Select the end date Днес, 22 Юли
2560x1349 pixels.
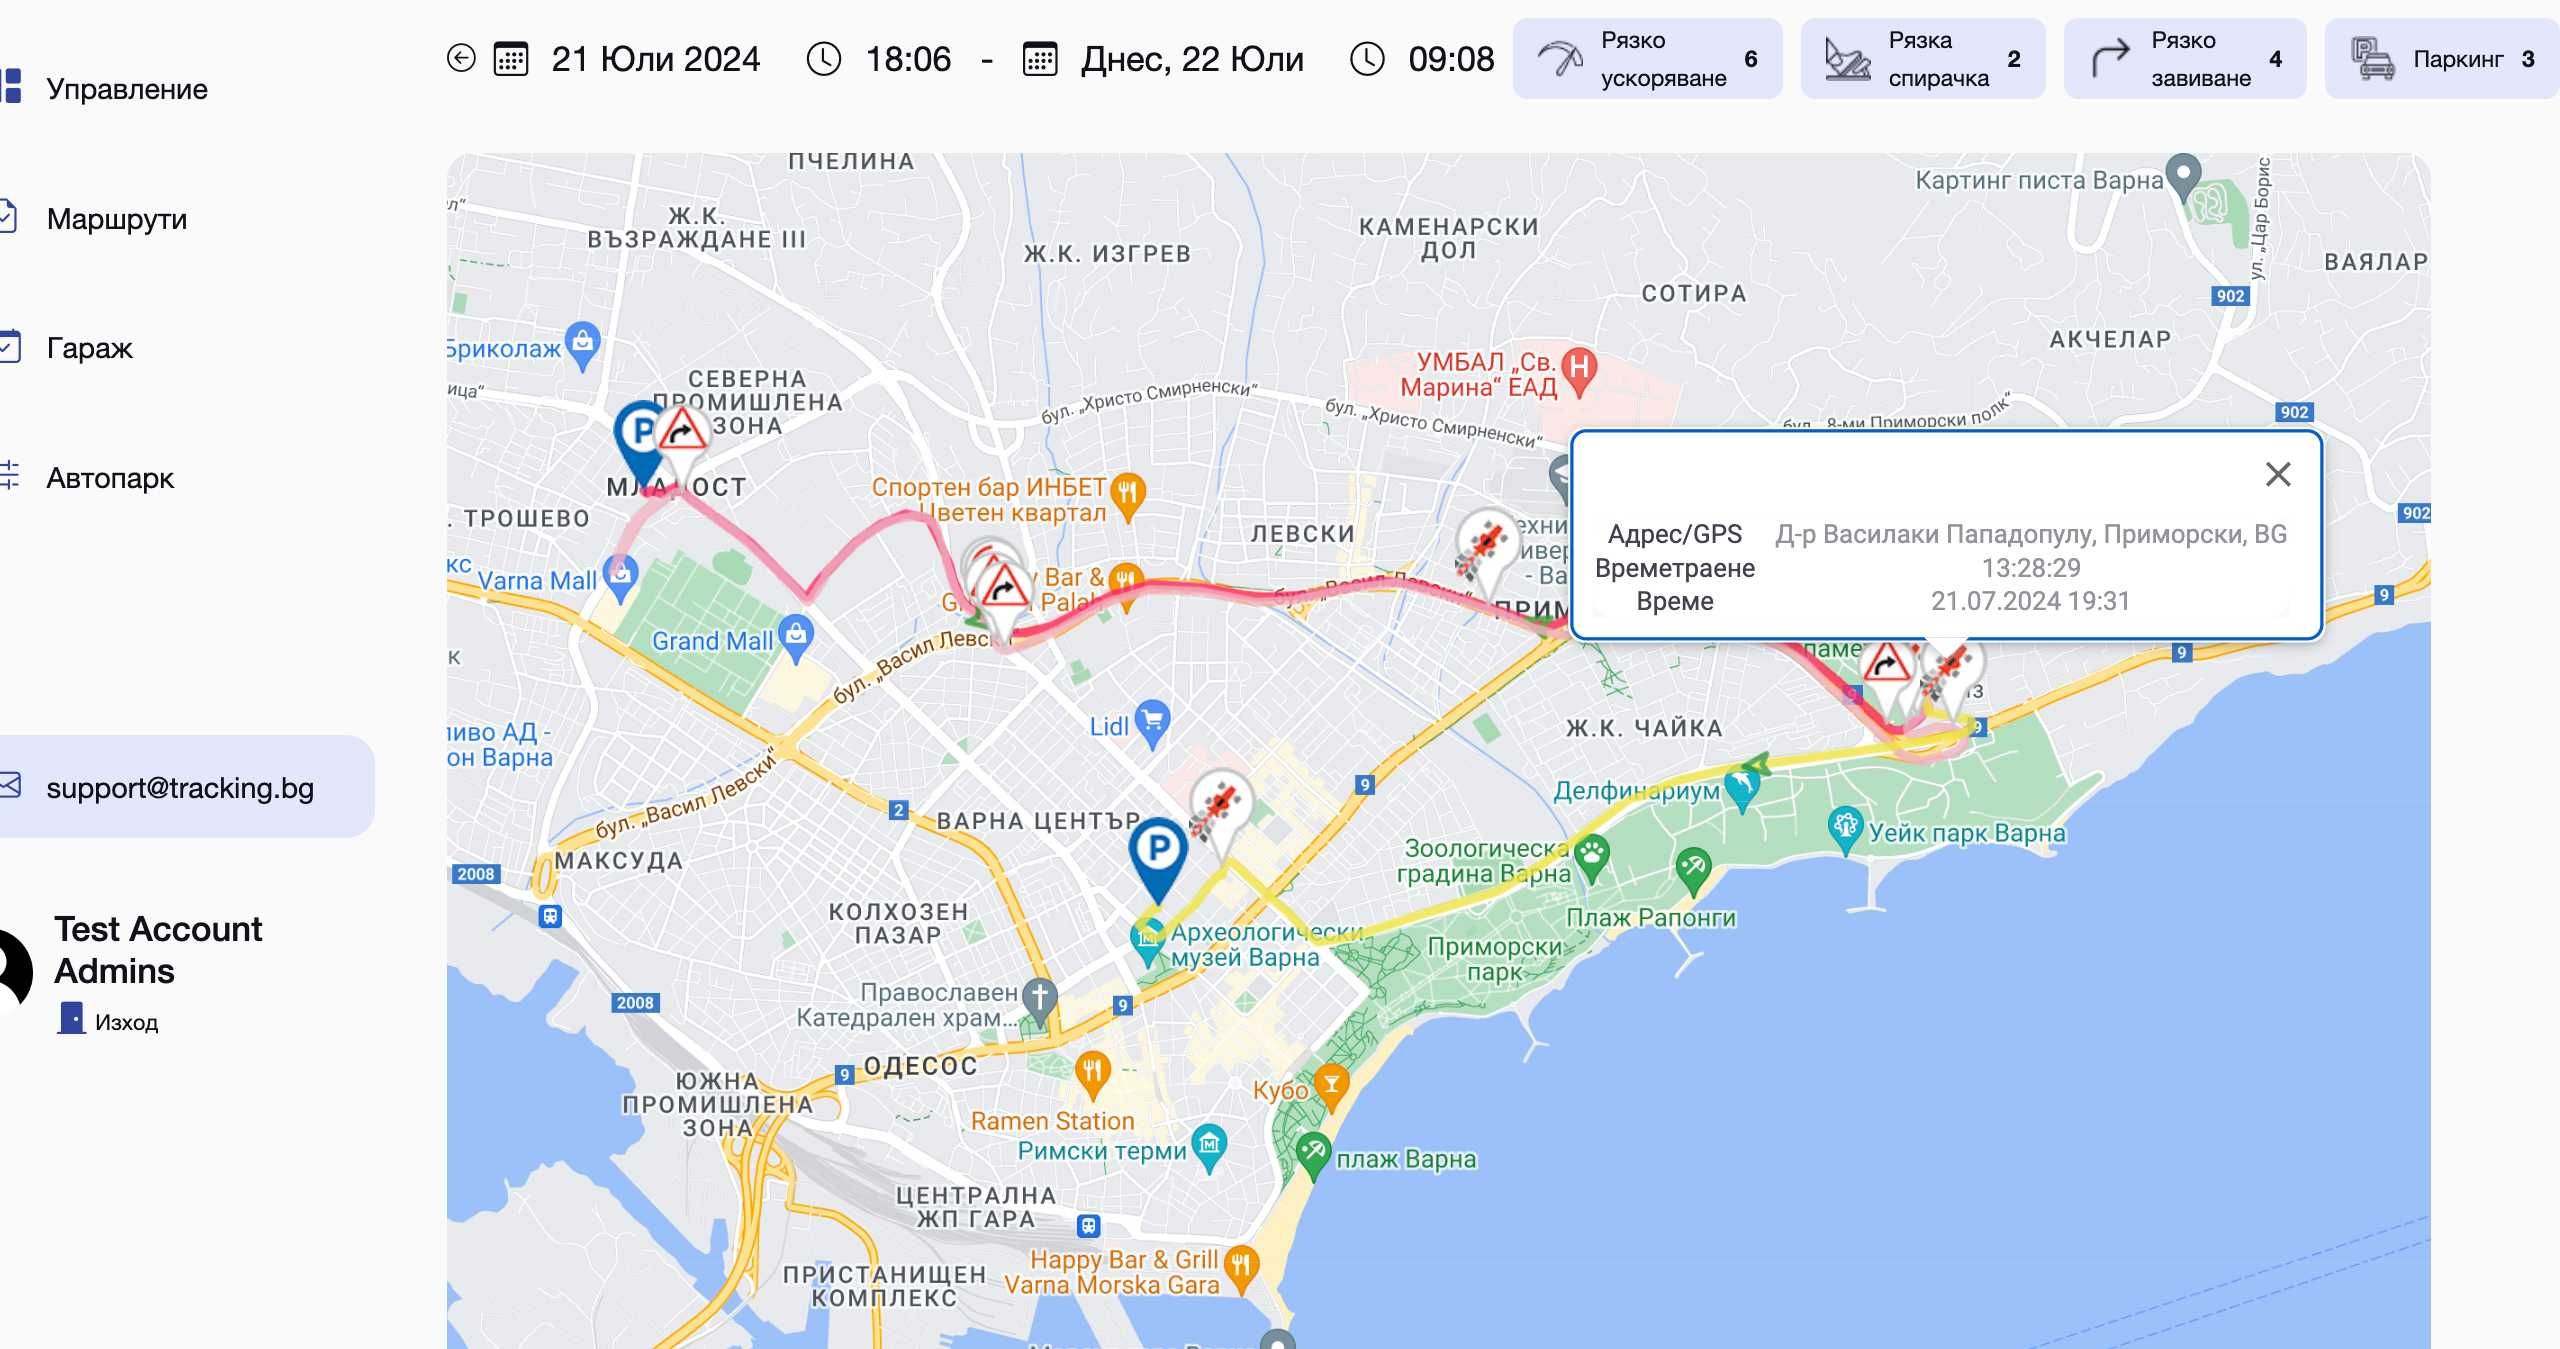click(1192, 59)
